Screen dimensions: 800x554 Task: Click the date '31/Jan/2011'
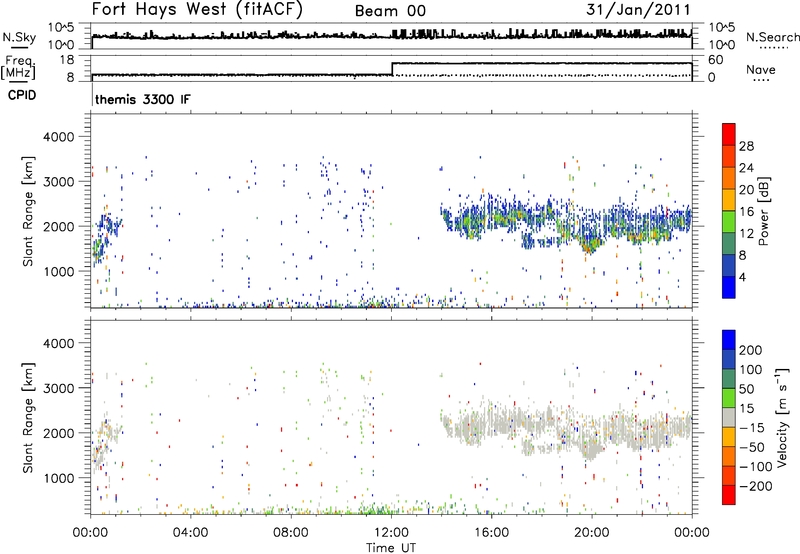[638, 10]
